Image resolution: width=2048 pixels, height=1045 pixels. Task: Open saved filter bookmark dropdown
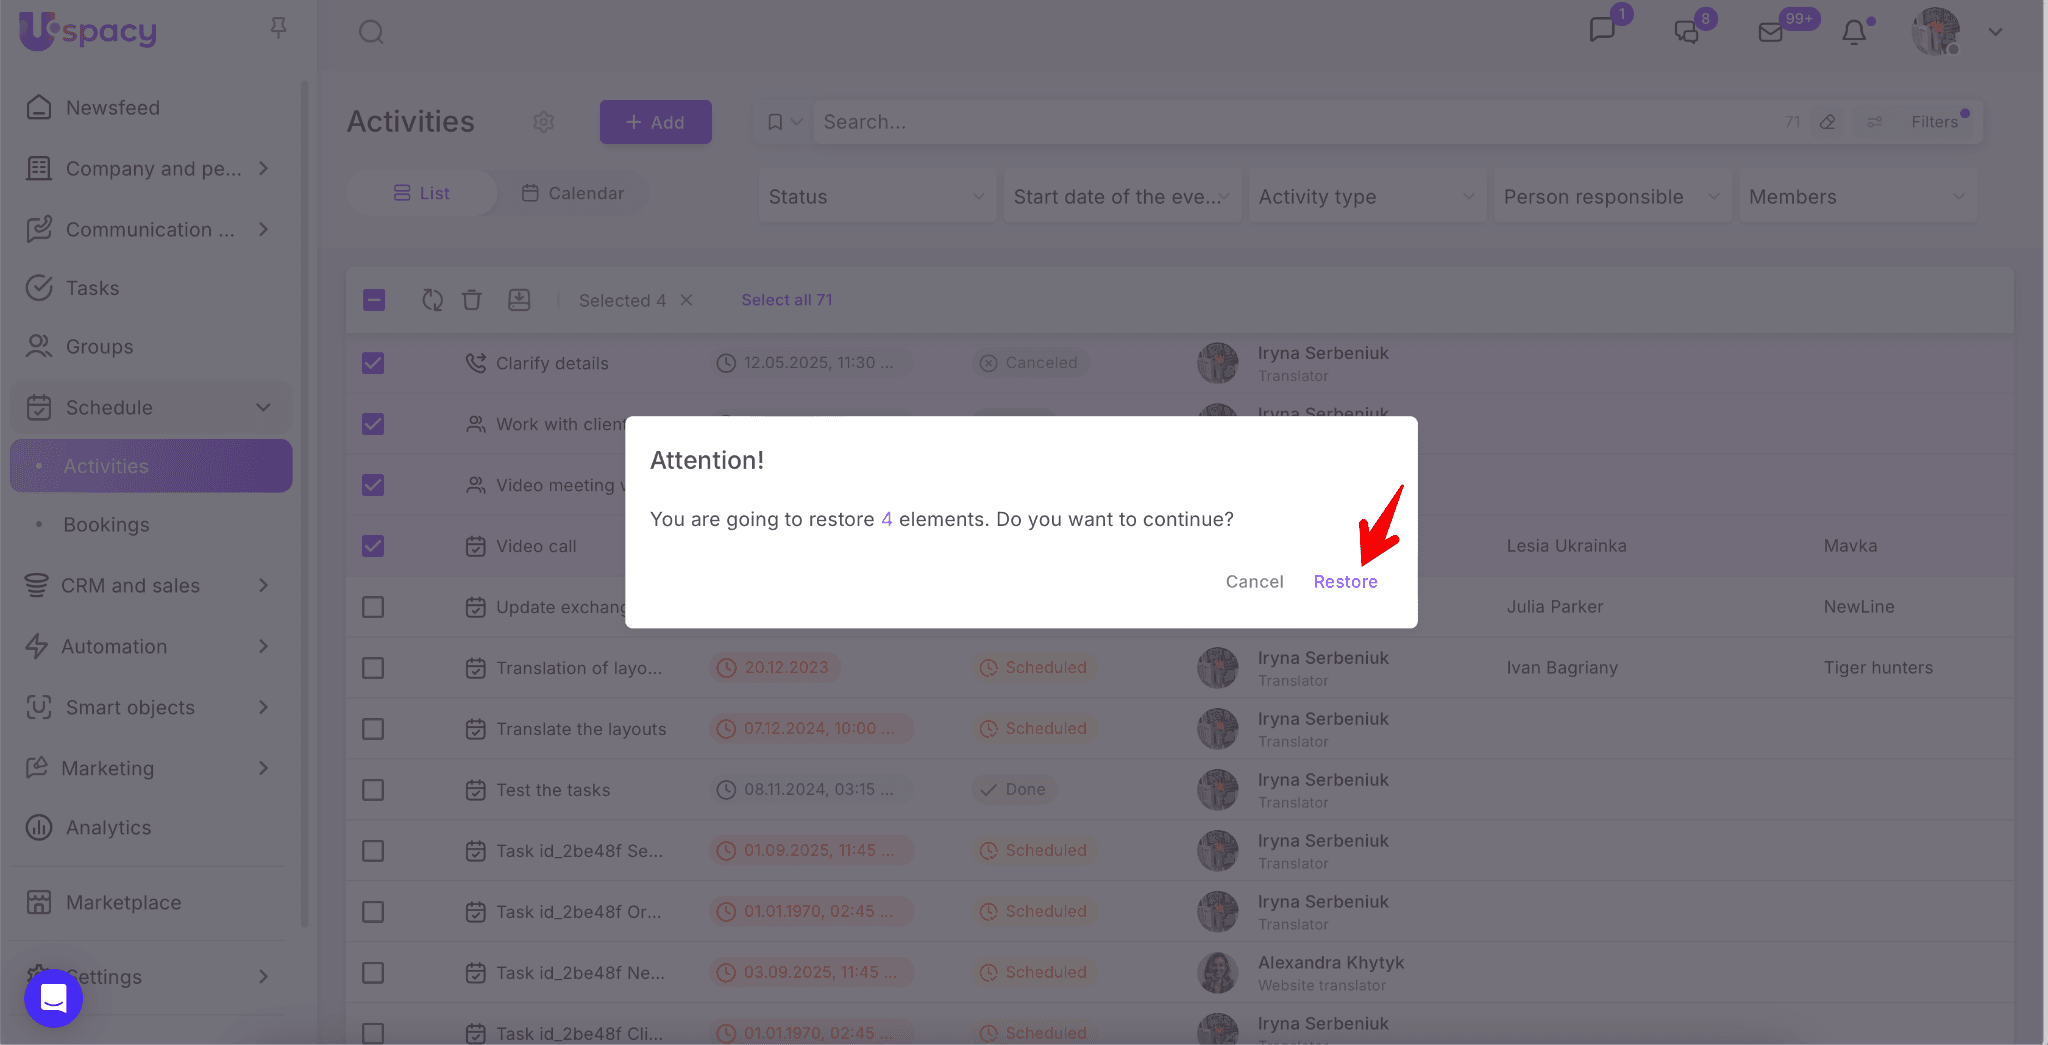784,122
